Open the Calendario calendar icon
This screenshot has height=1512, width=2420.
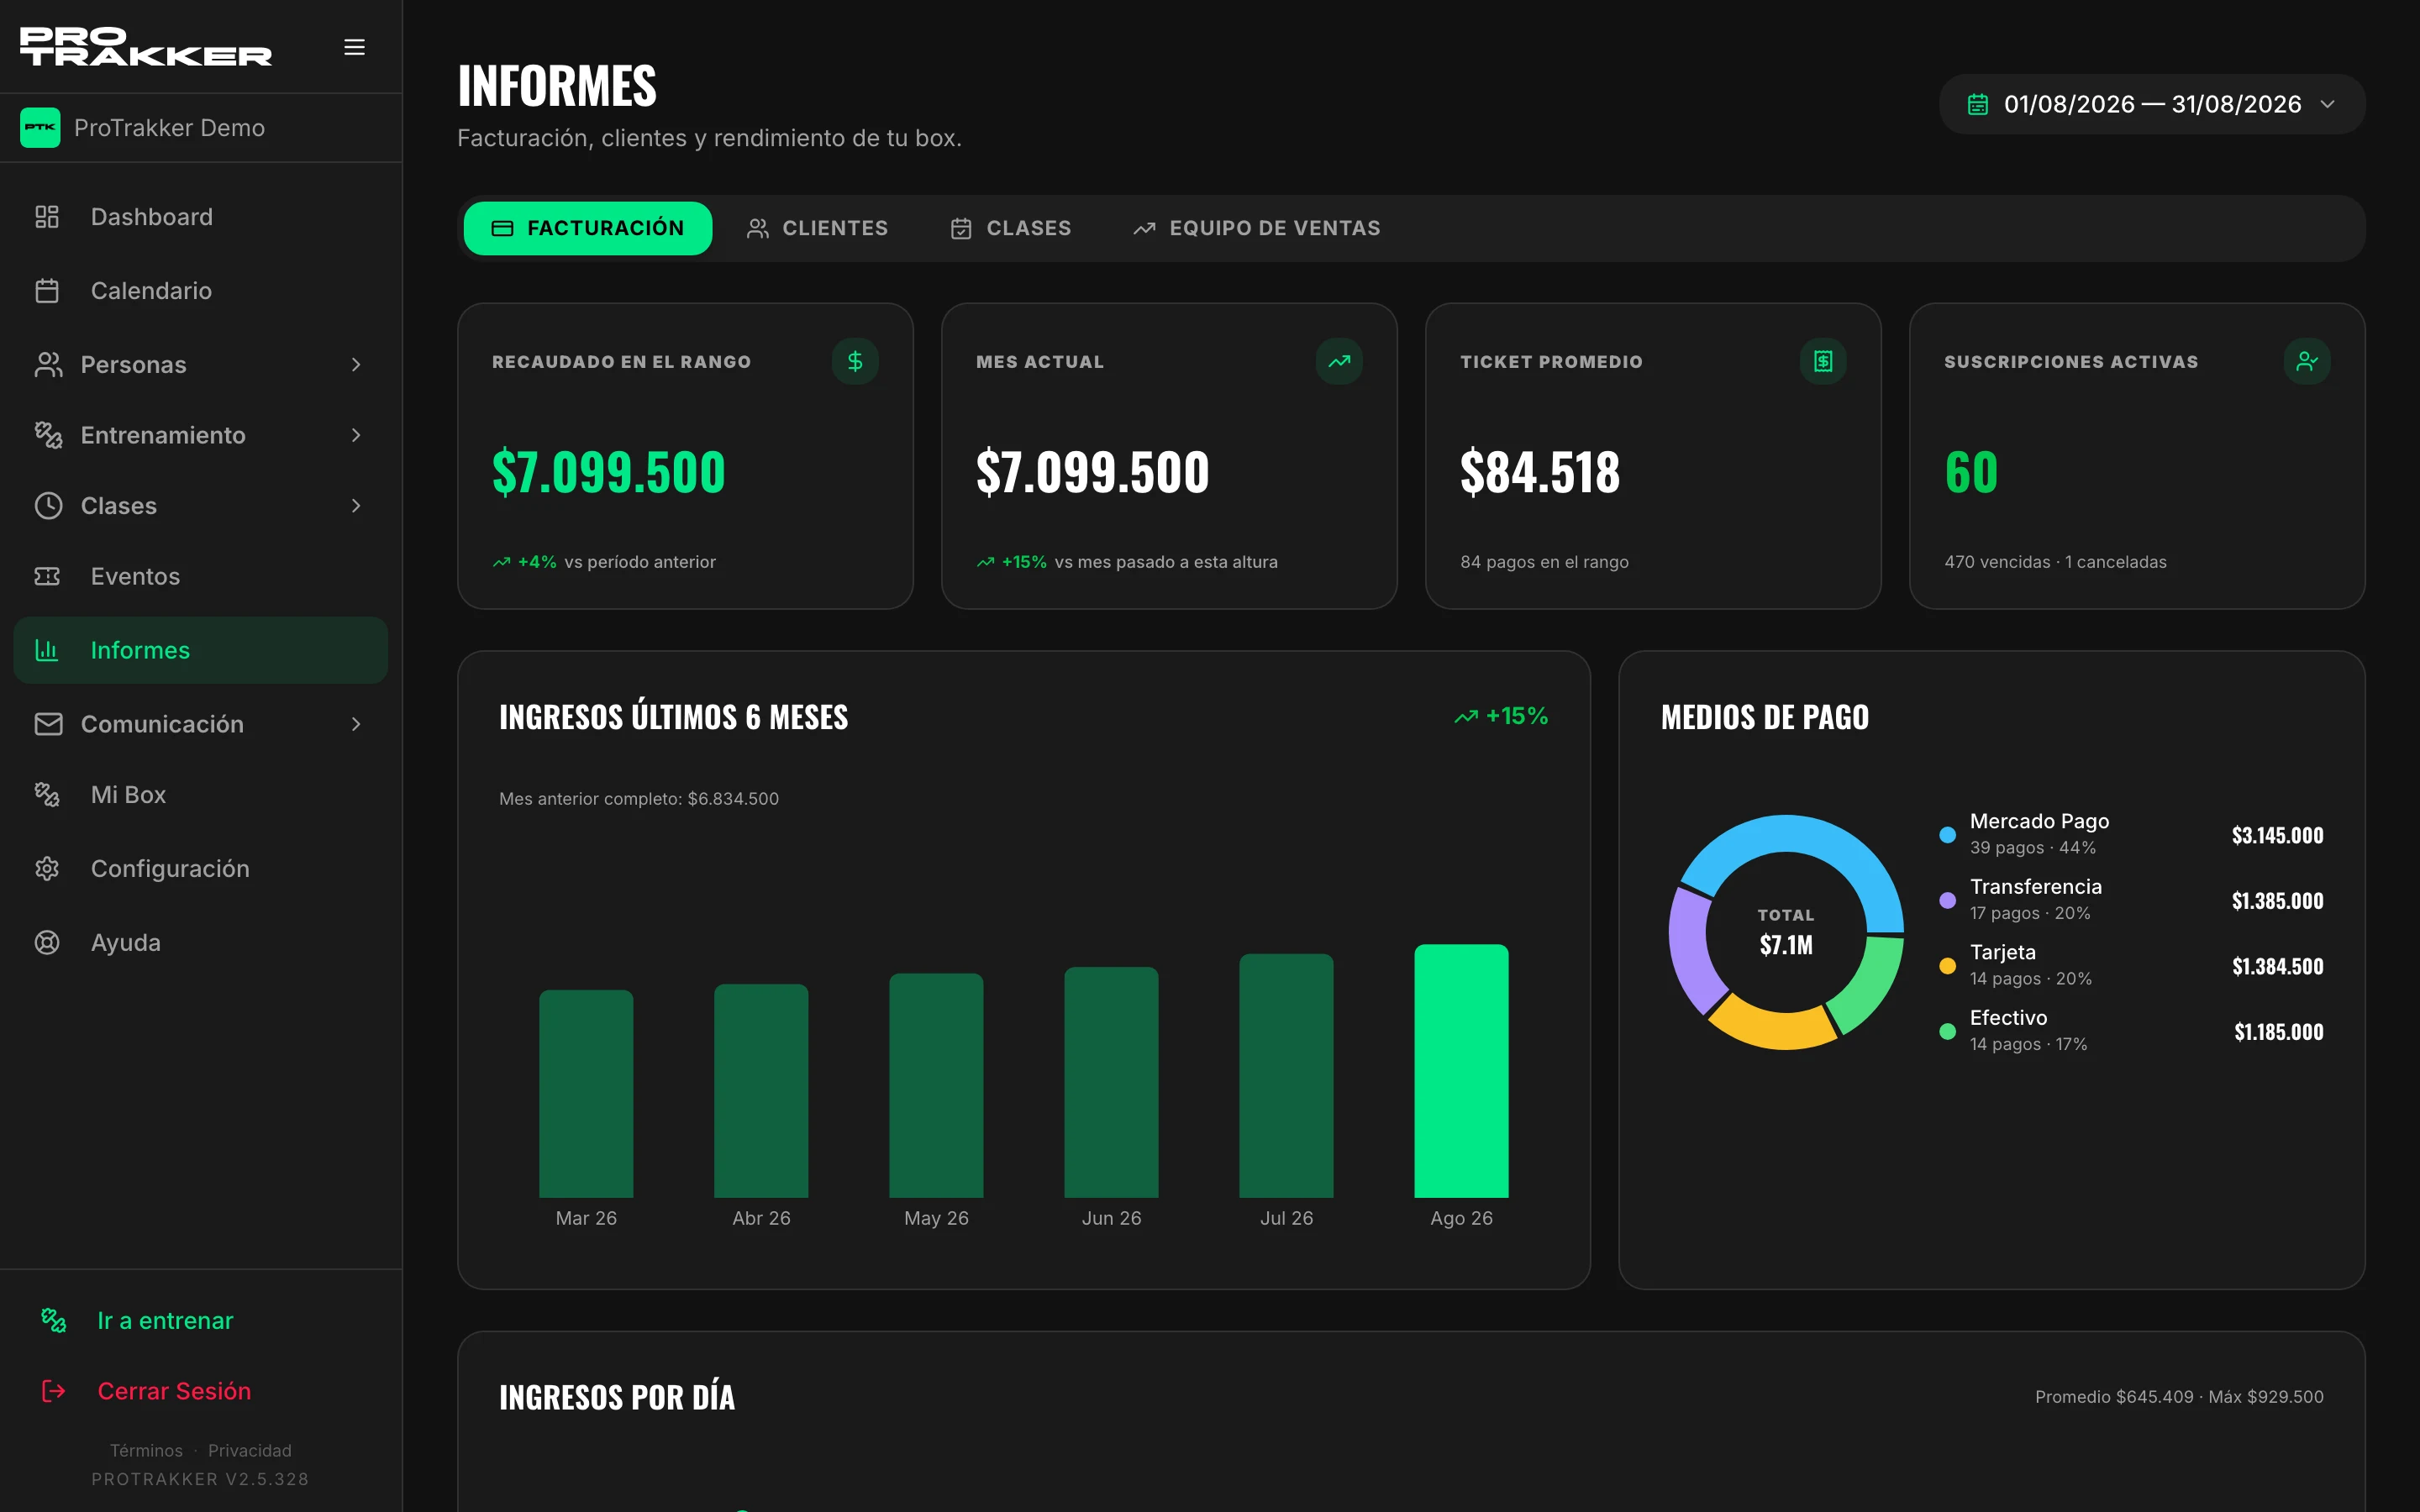click(47, 291)
